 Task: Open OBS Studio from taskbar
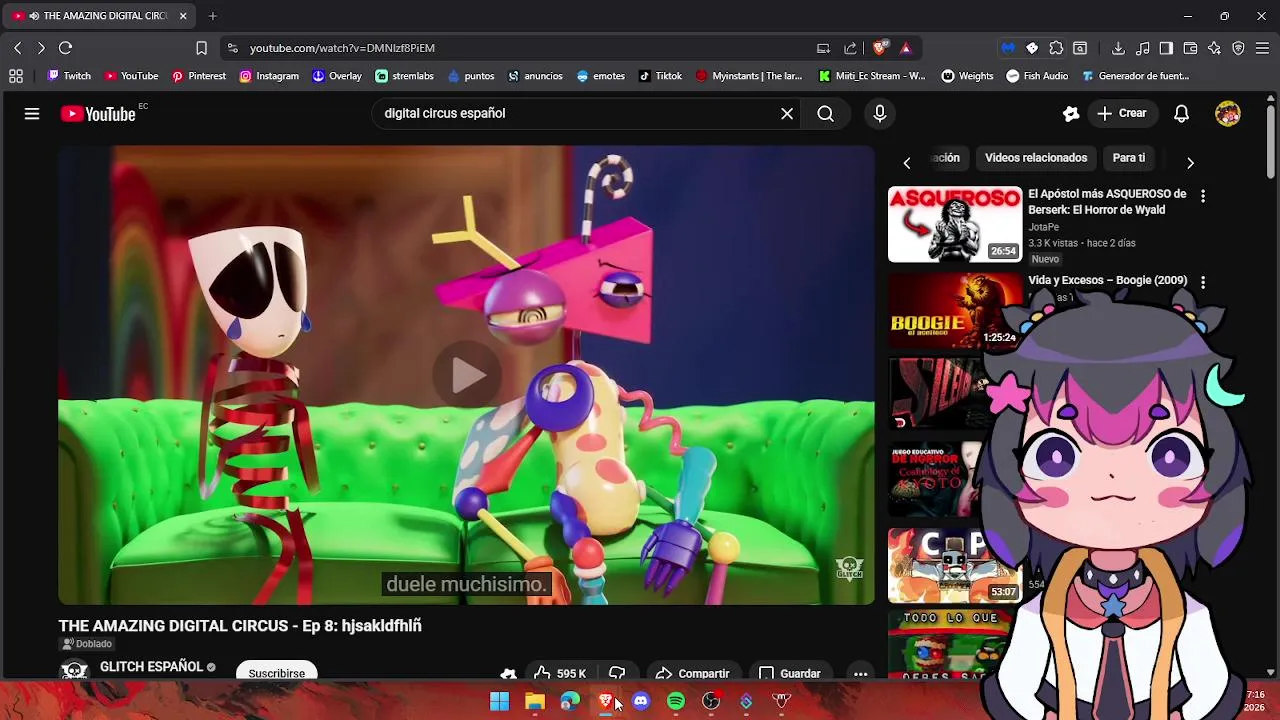point(711,701)
